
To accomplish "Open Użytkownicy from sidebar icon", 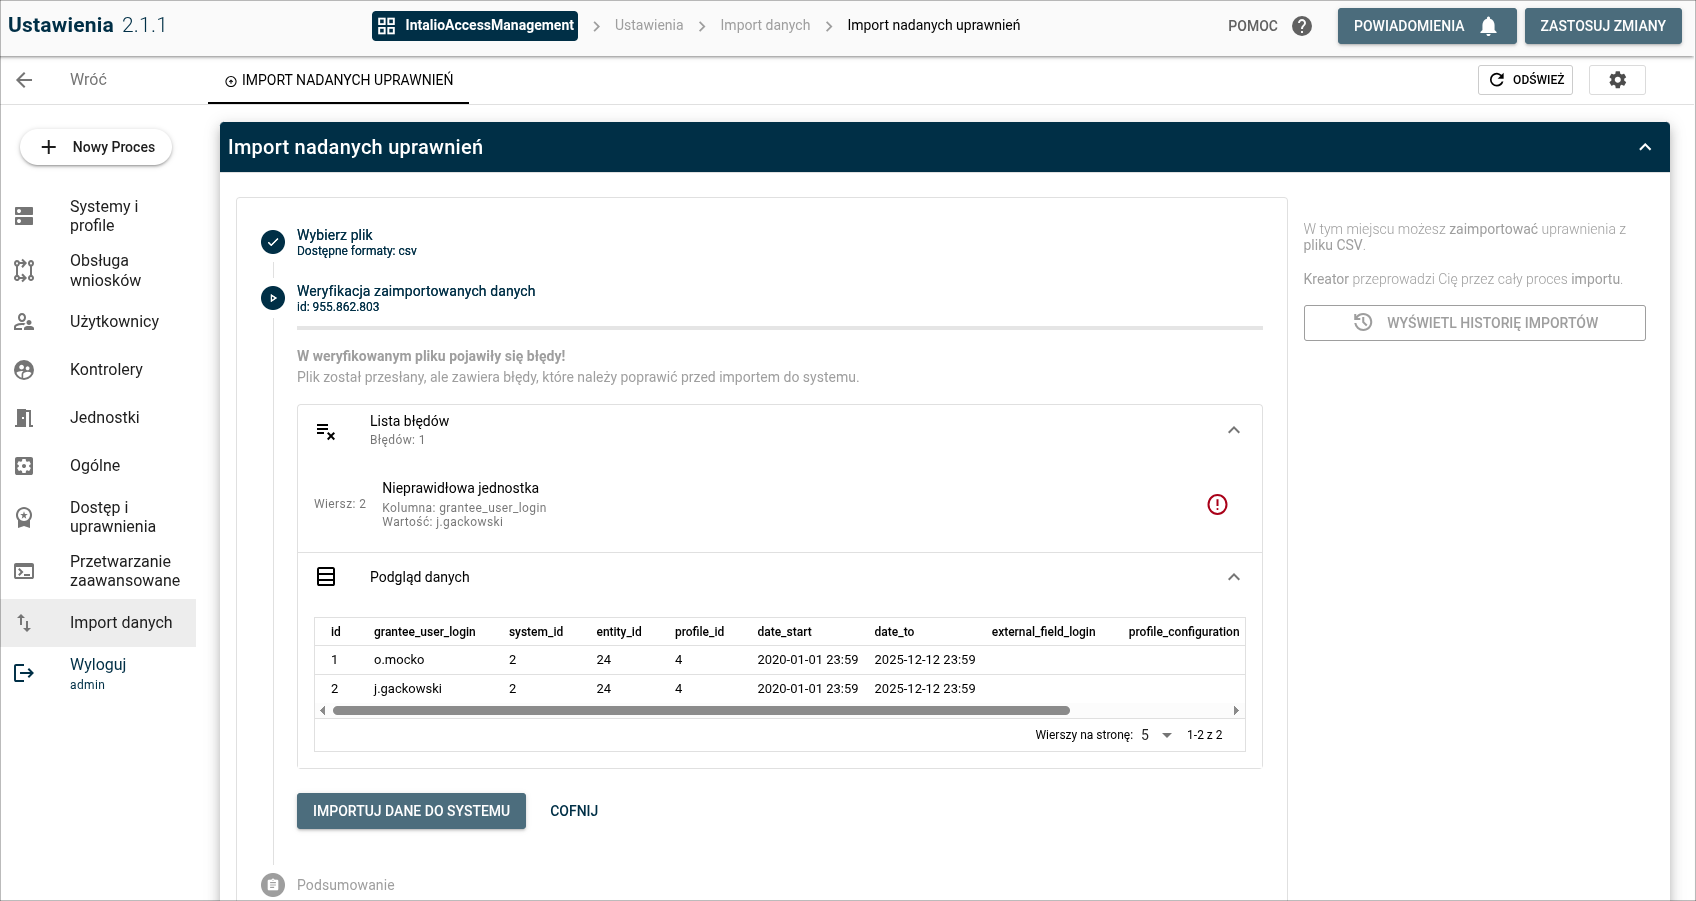I will [24, 322].
